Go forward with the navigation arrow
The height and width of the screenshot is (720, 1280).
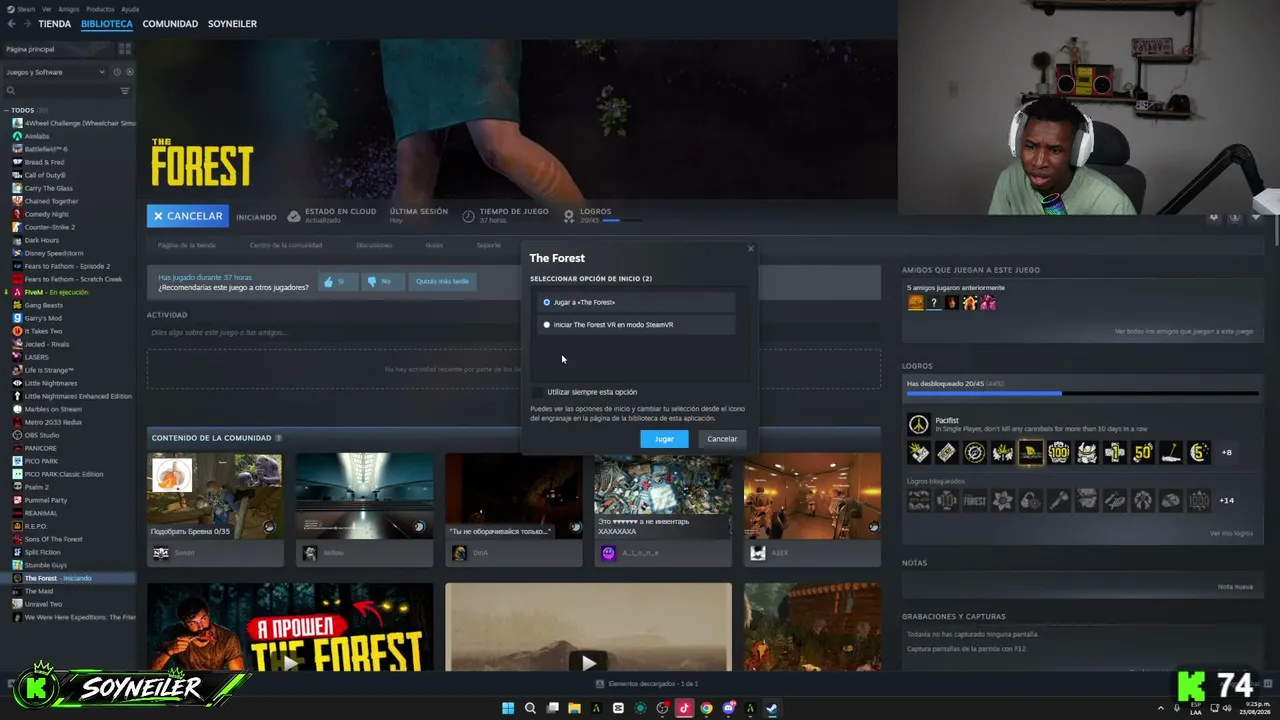tap(25, 24)
